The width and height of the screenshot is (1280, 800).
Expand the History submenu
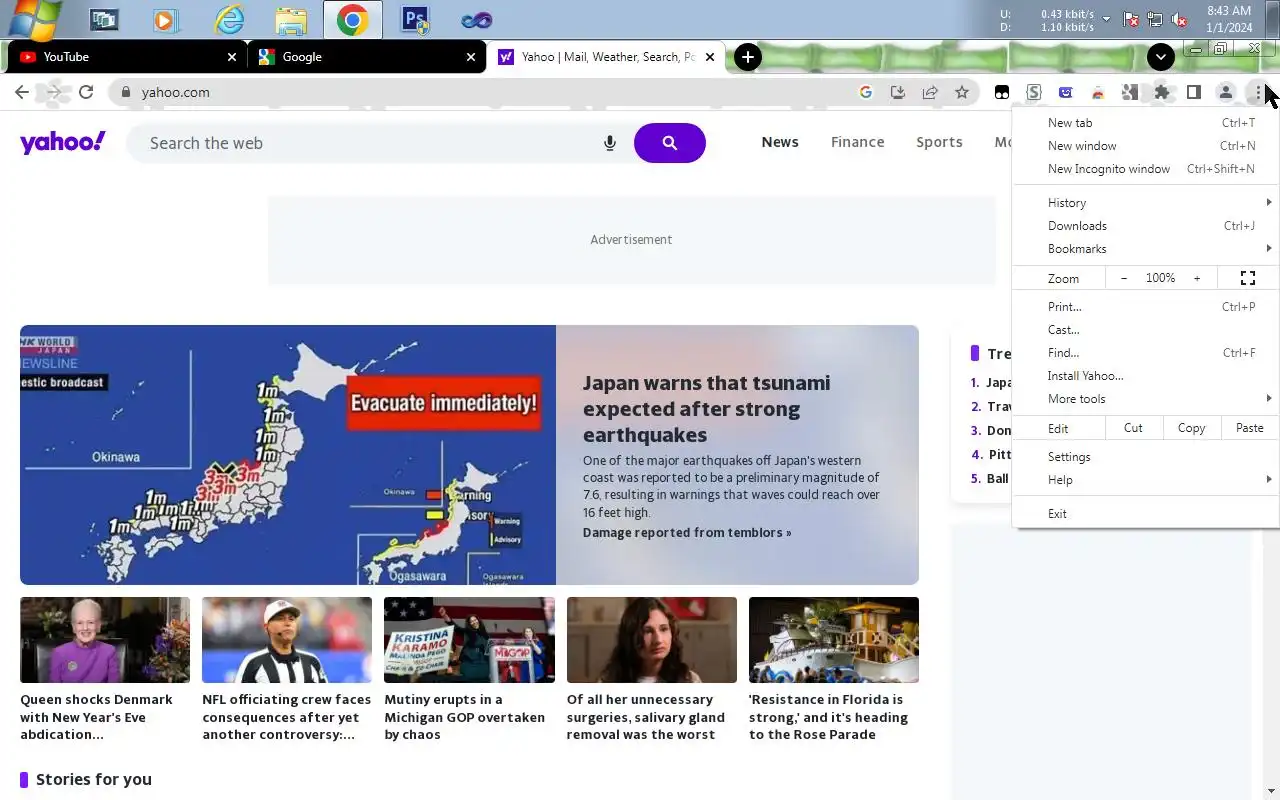(x=1146, y=203)
